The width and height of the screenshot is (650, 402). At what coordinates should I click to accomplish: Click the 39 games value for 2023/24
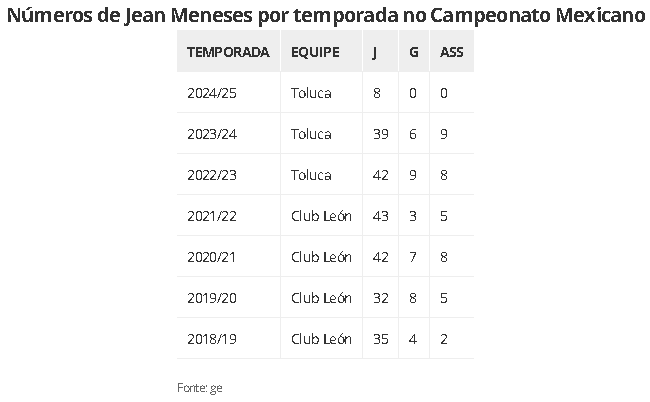click(381, 134)
